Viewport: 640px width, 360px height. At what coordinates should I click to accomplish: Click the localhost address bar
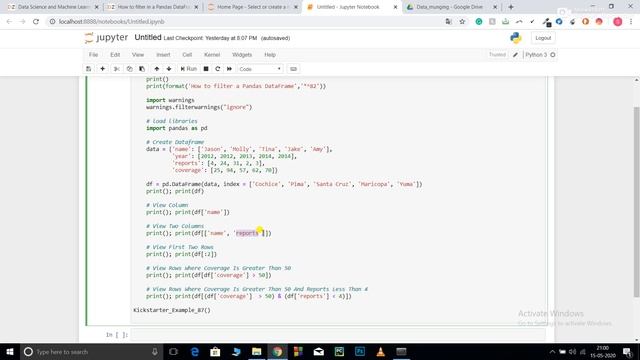tap(245, 22)
